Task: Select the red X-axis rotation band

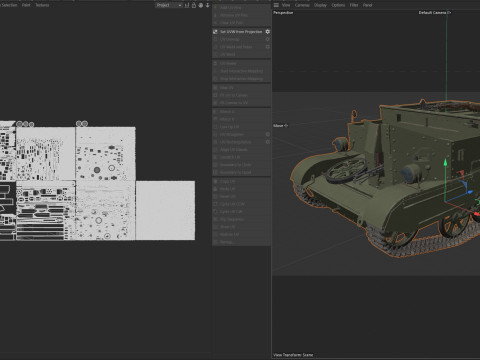Action: [x=462, y=173]
